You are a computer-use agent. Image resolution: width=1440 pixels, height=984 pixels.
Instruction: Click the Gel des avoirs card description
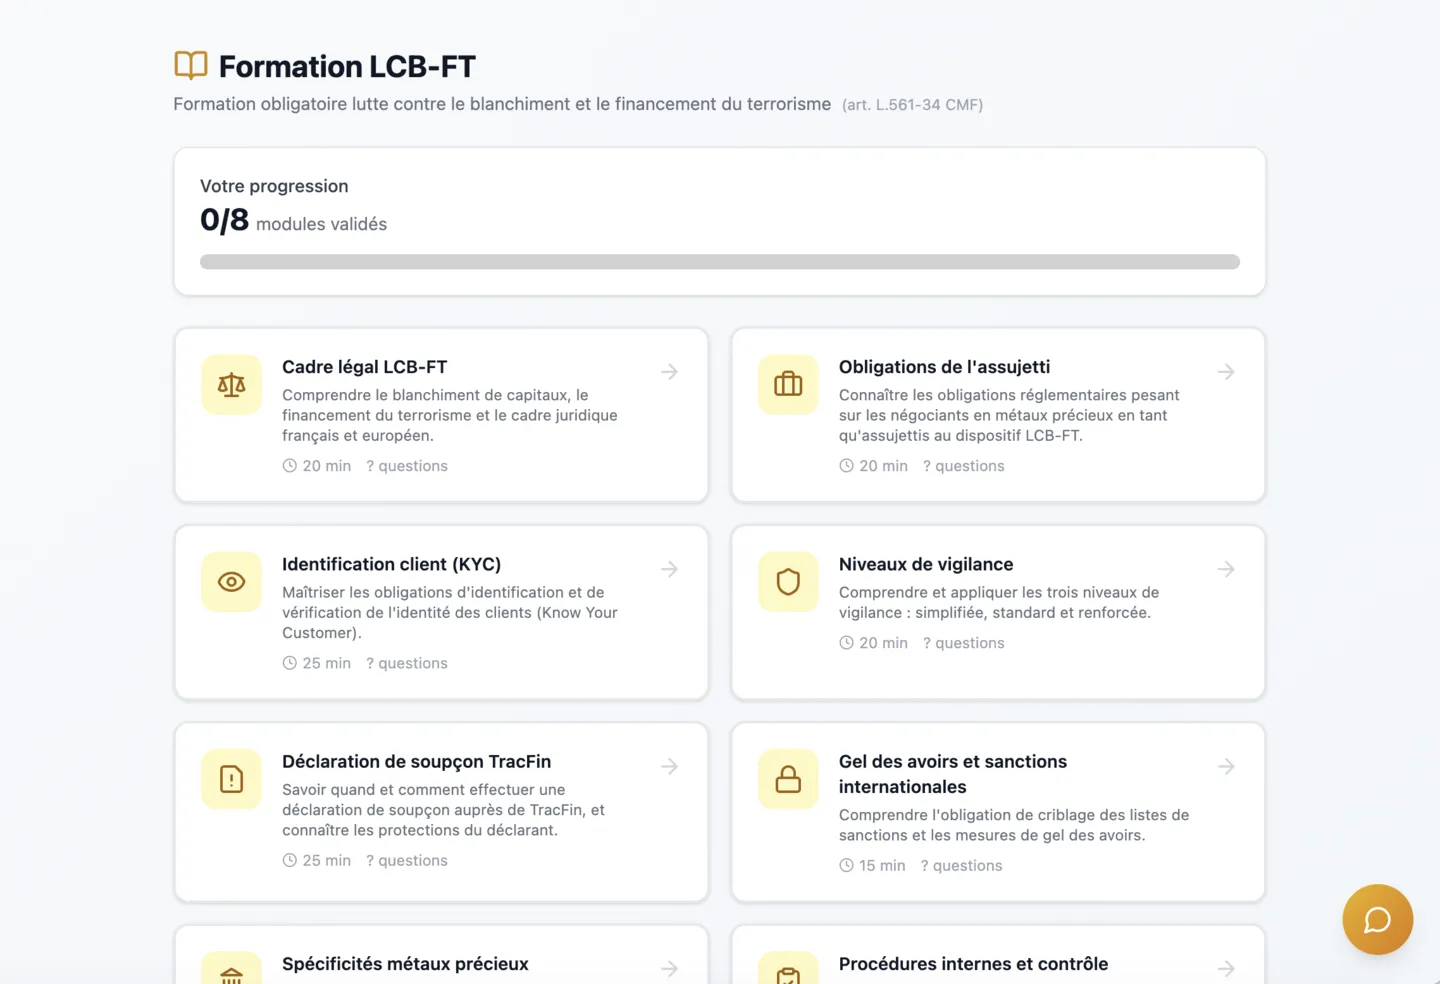(1014, 825)
